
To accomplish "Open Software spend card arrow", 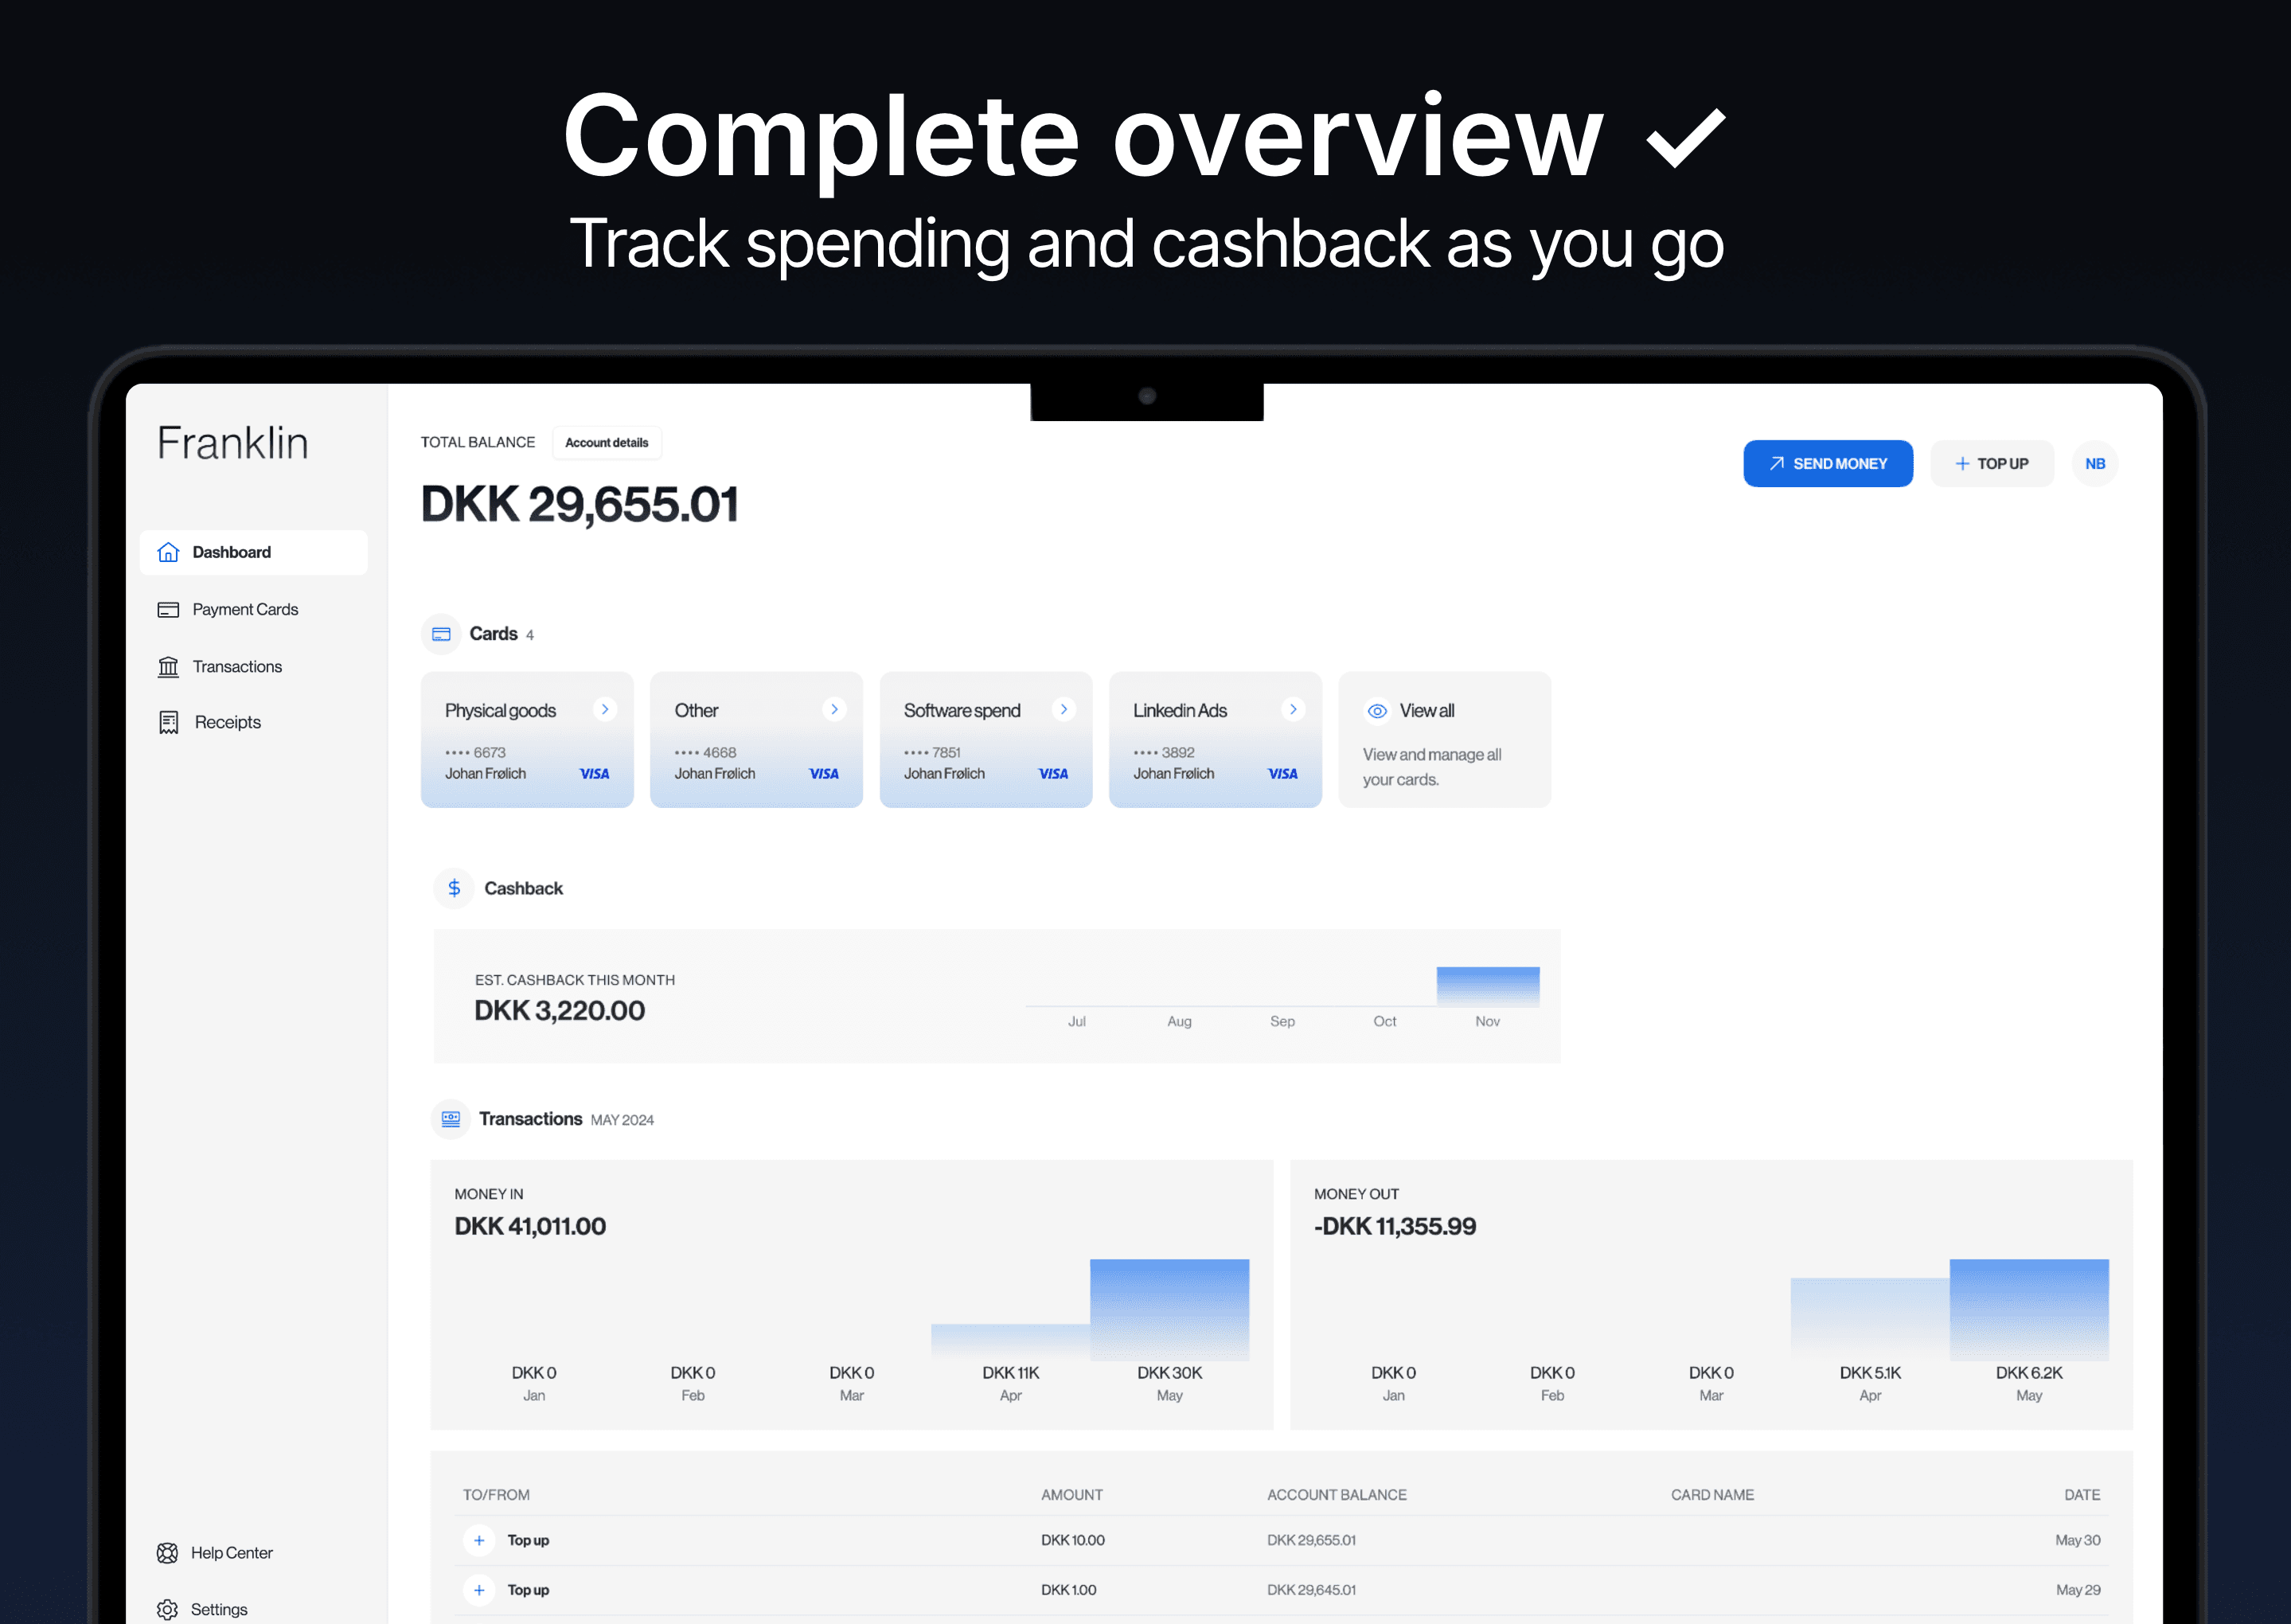I will (x=1063, y=709).
